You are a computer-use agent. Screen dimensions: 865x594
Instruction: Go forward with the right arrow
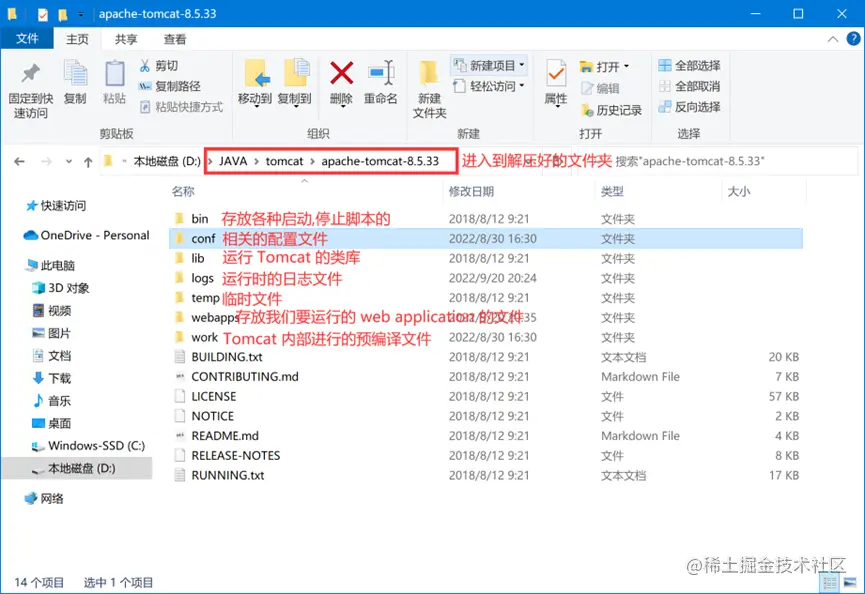pos(46,161)
